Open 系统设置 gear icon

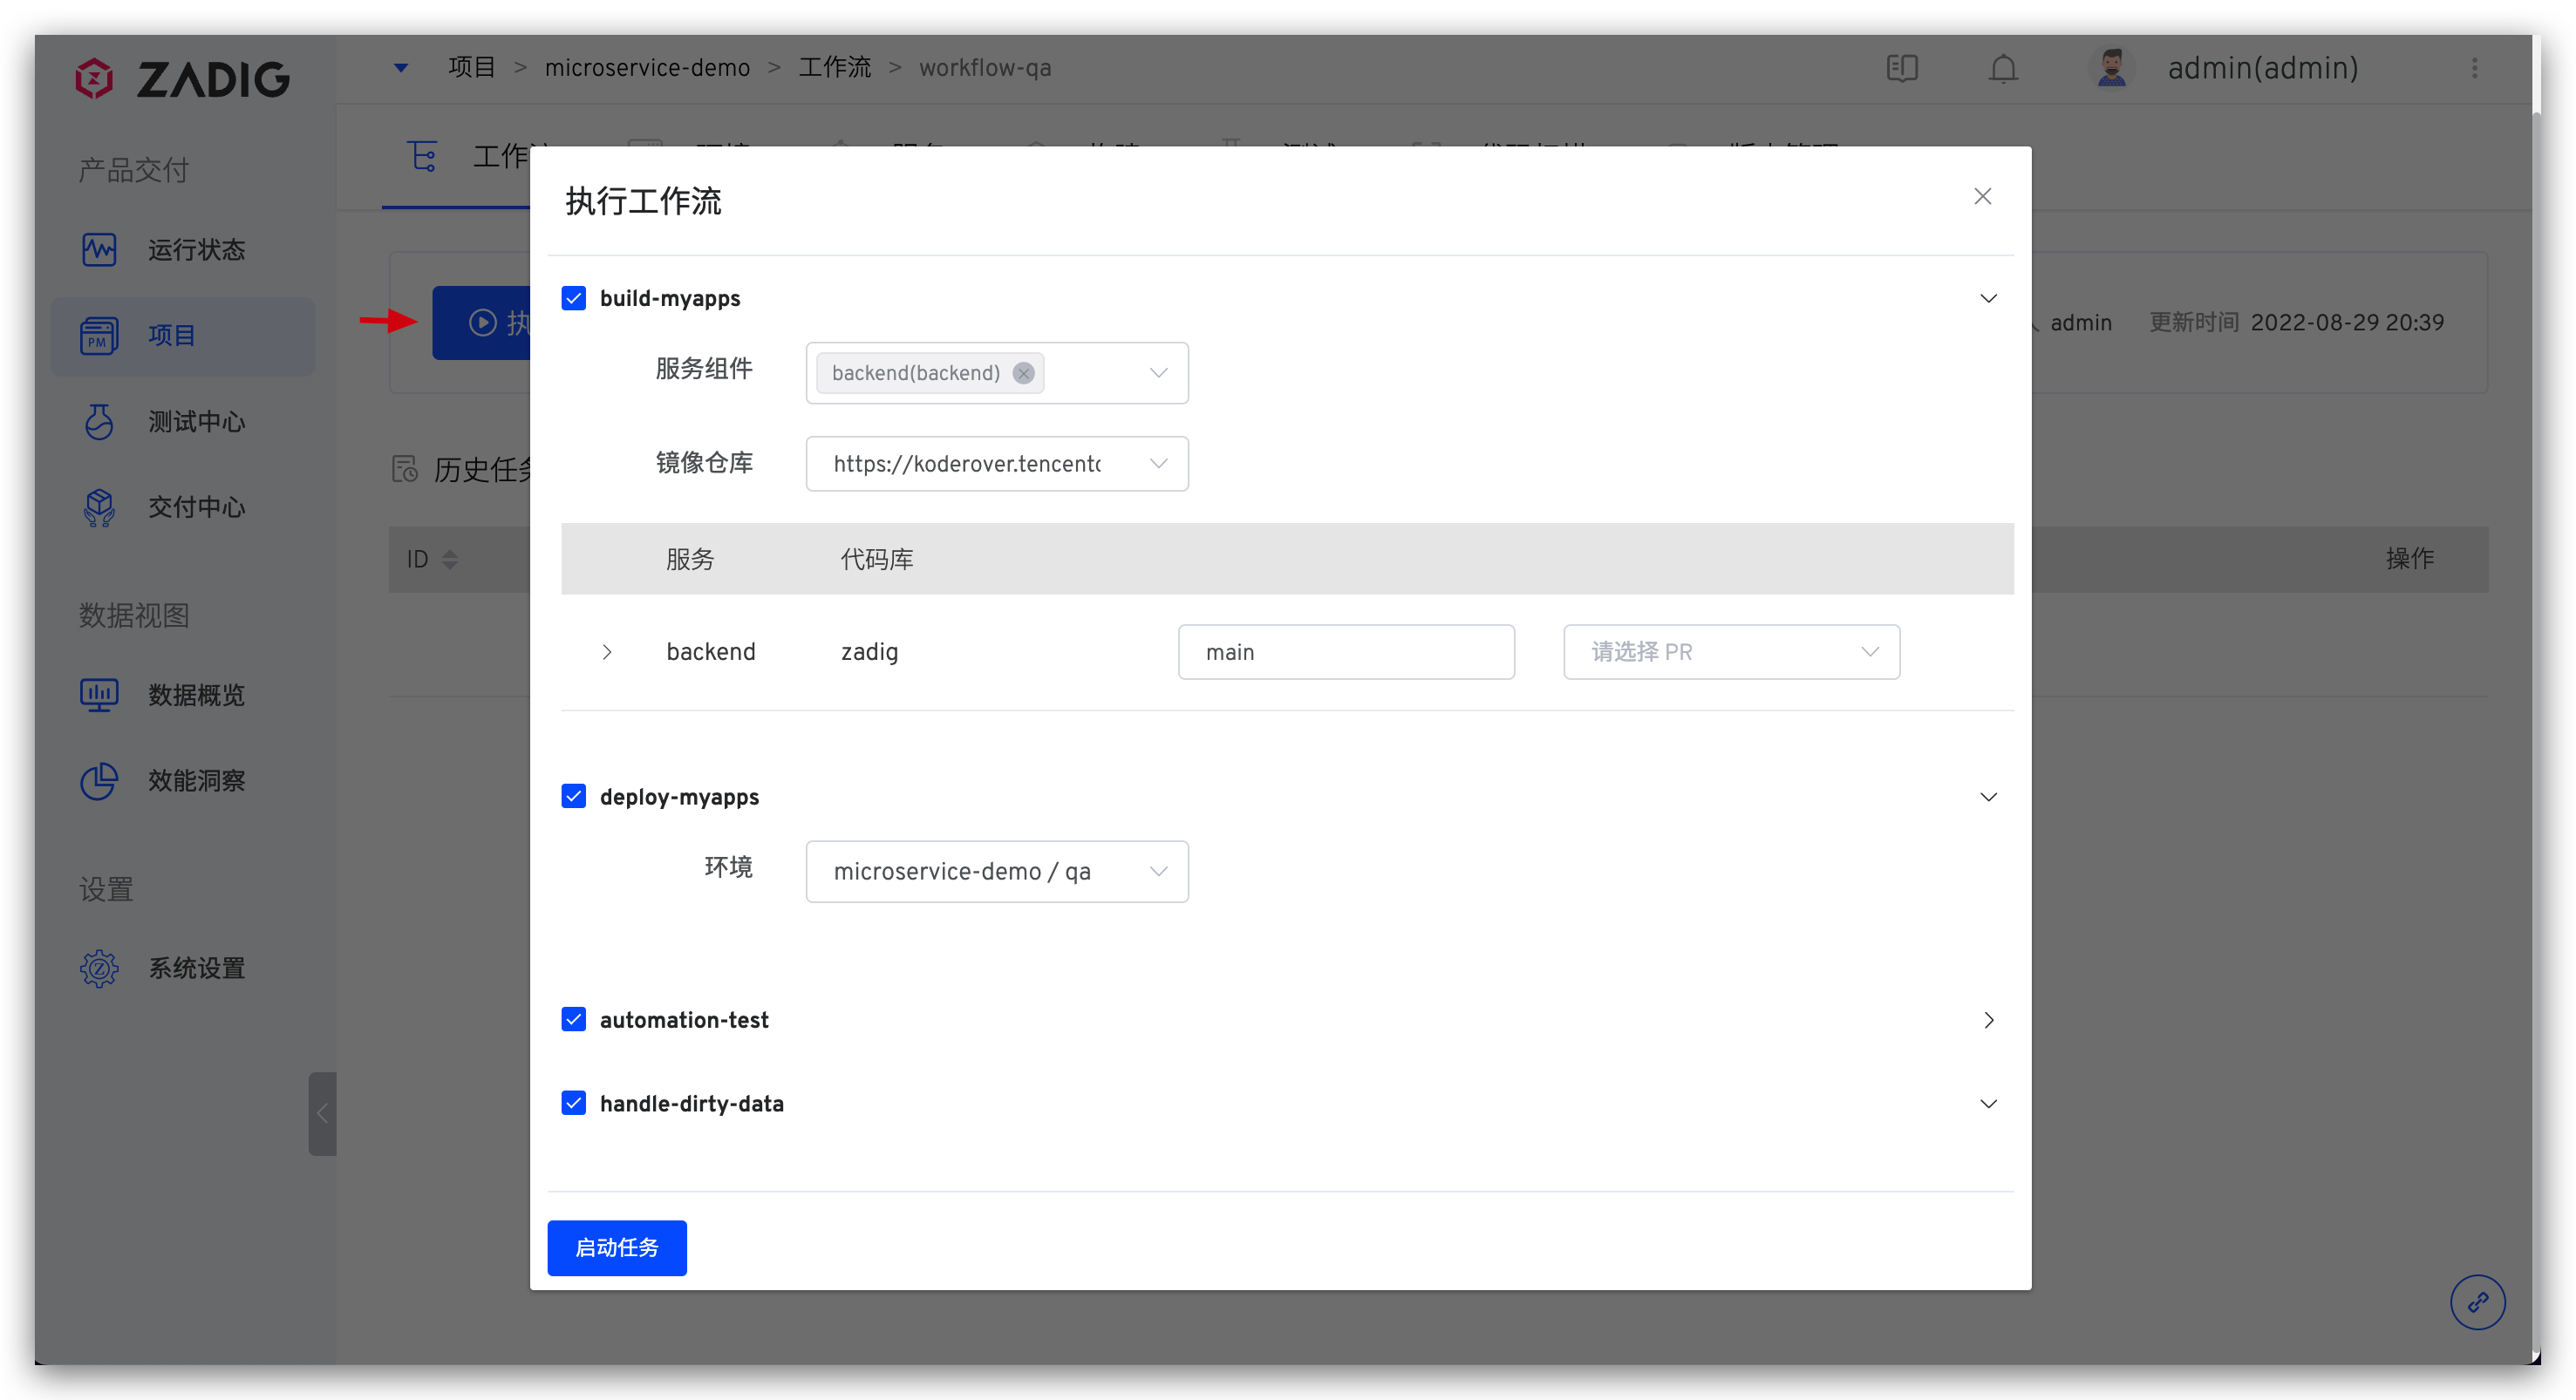tap(99, 968)
